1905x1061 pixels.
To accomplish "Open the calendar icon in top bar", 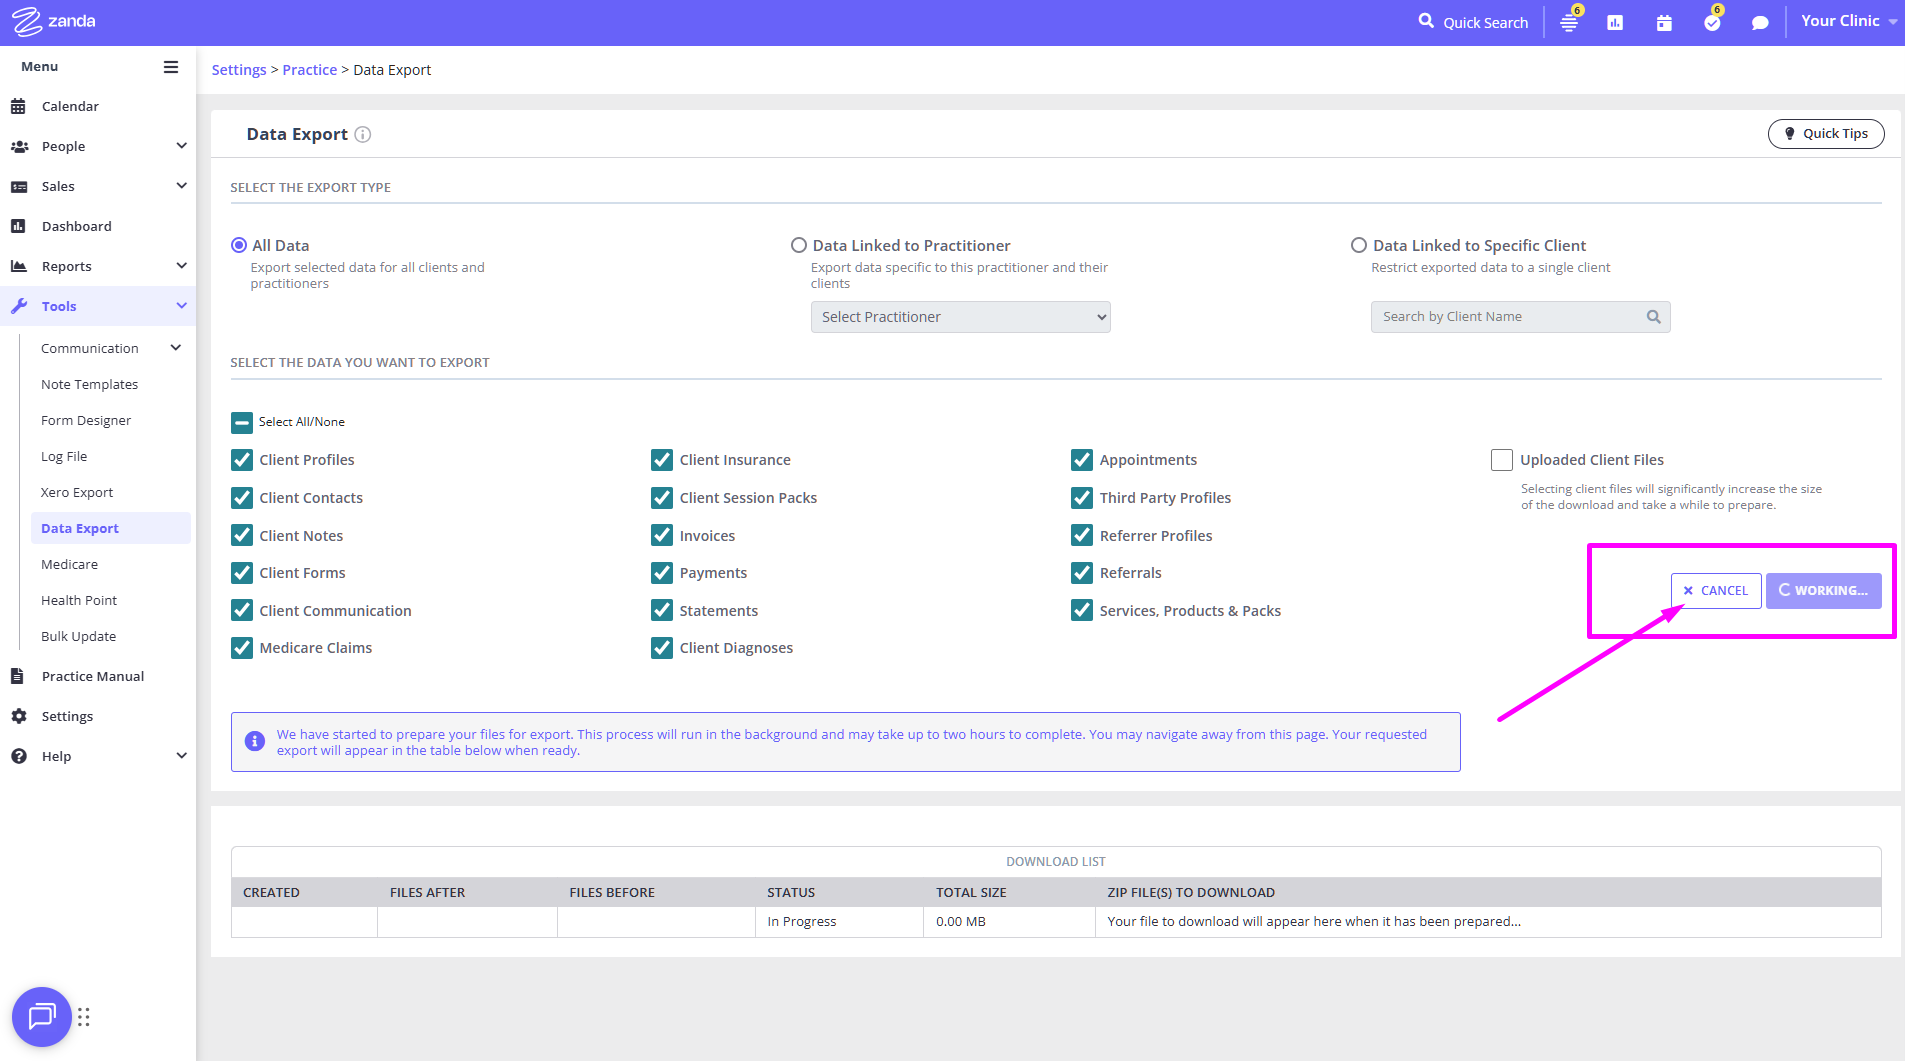I will pyautogui.click(x=1664, y=23).
